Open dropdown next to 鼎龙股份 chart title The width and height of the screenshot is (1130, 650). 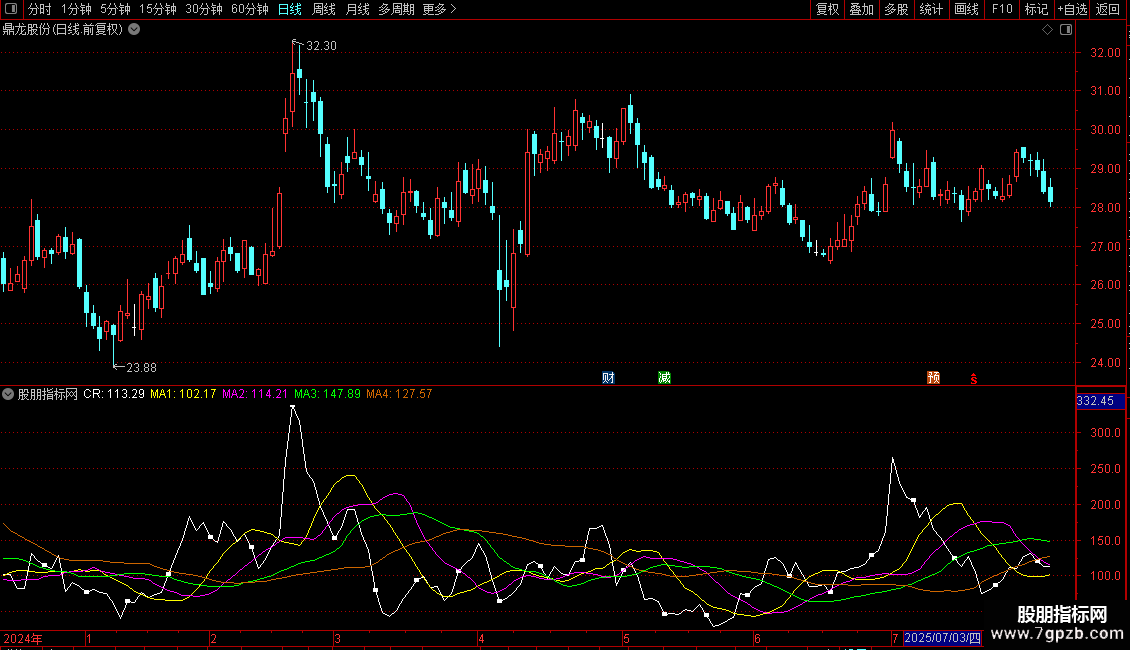[134, 30]
